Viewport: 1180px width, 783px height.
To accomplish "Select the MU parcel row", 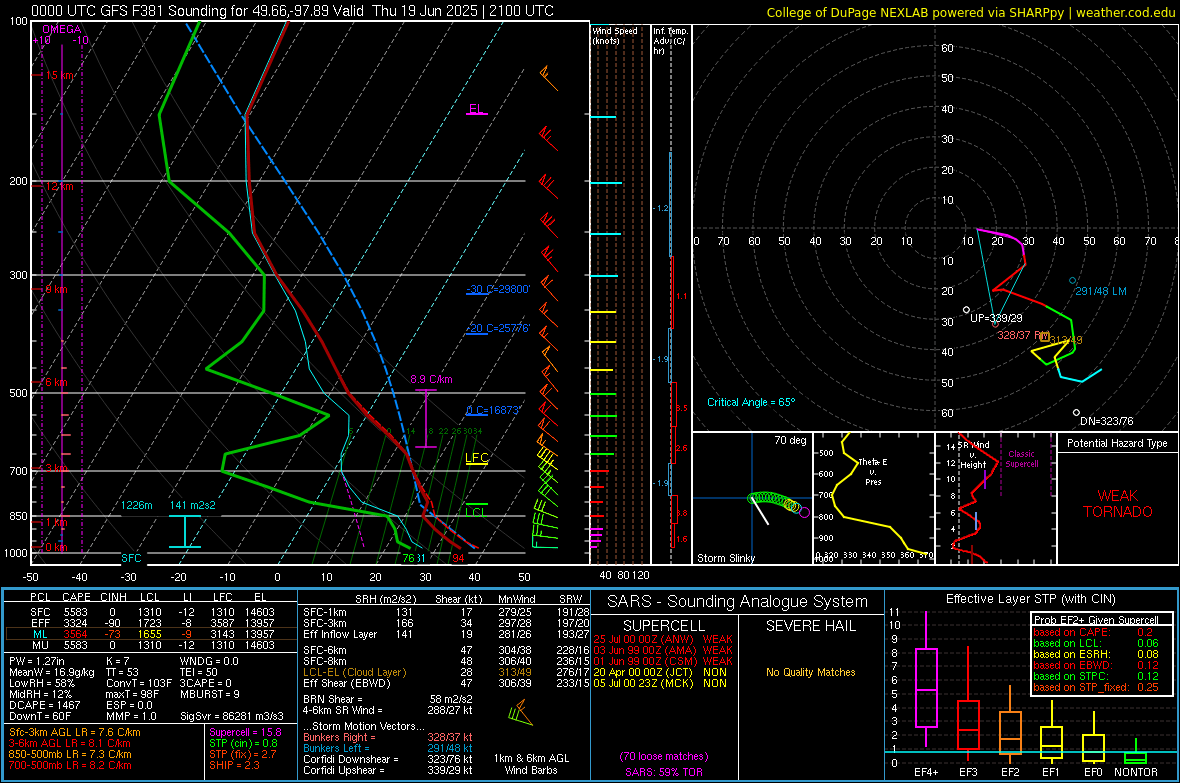I will click(151, 645).
